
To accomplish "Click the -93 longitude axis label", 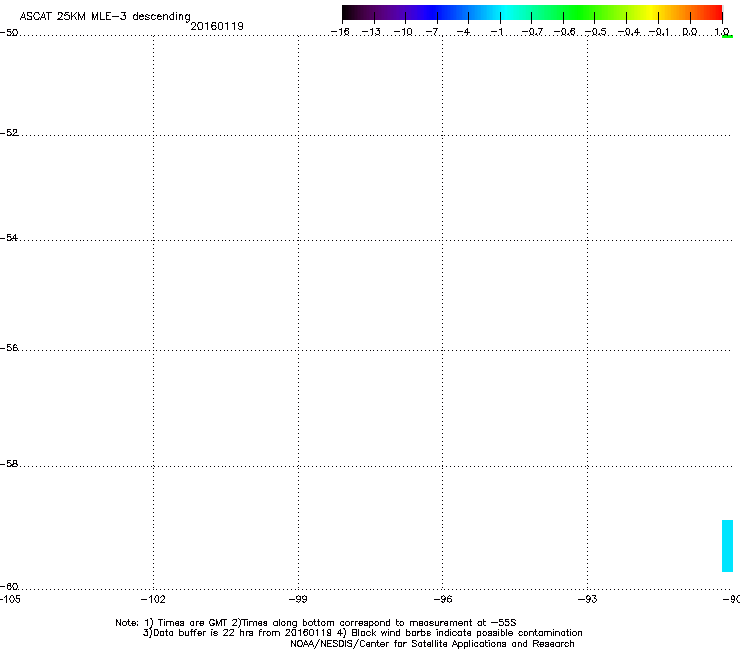I will (x=588, y=599).
